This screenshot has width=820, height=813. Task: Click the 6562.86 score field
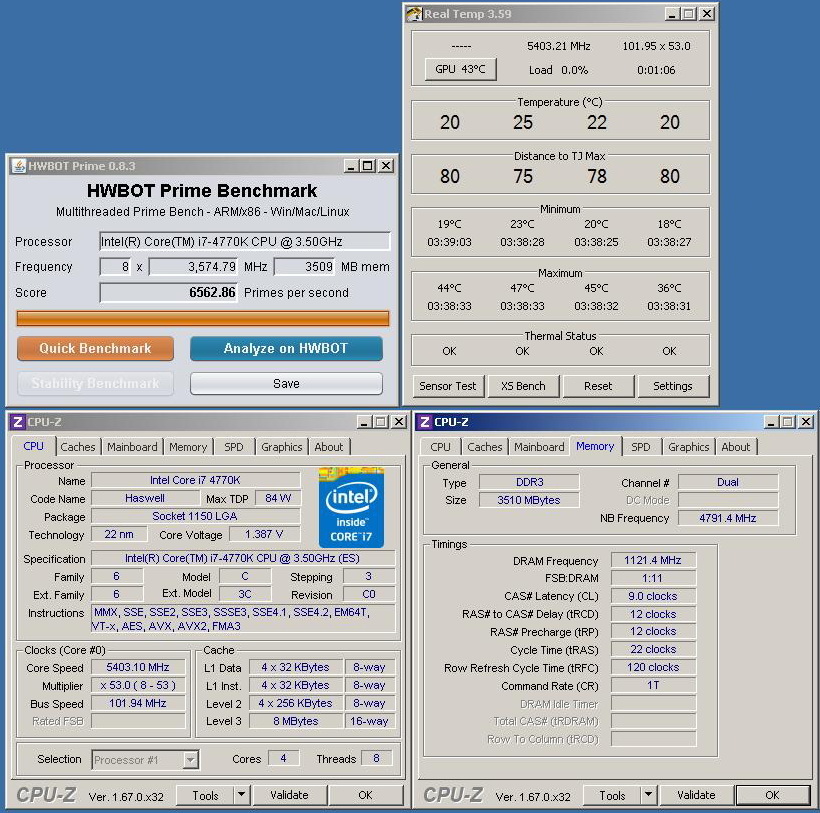pyautogui.click(x=168, y=292)
